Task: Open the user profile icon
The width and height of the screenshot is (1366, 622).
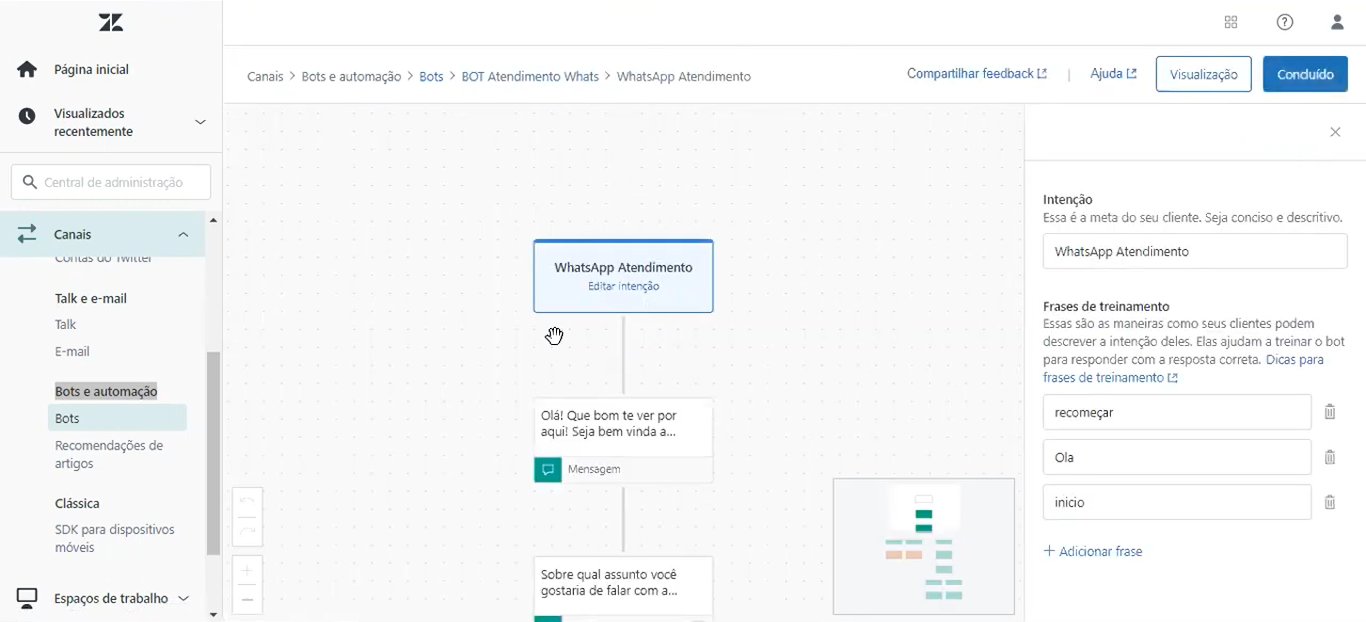Action: pyautogui.click(x=1337, y=21)
